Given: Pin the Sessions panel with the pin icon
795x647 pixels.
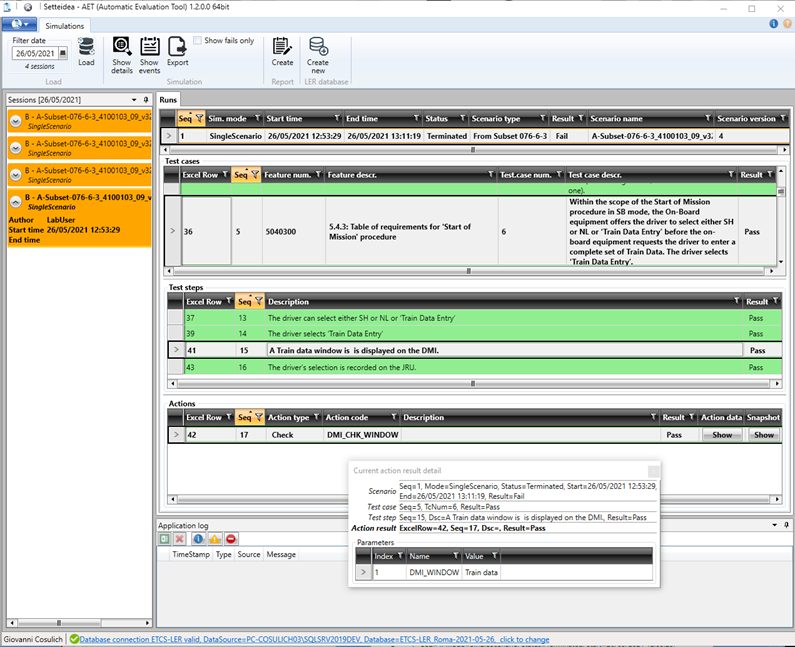Looking at the screenshot, I should pyautogui.click(x=146, y=100).
